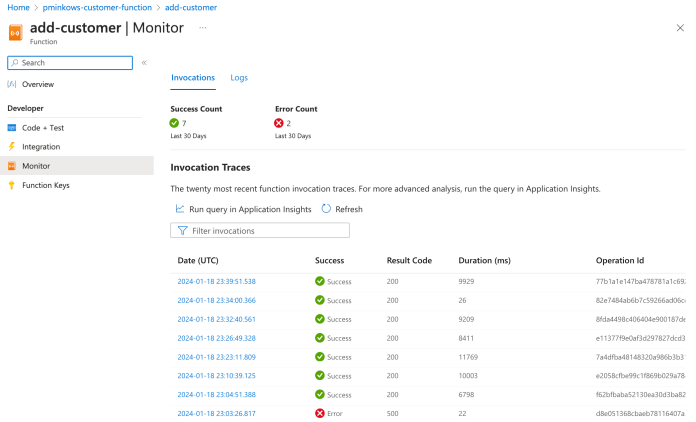Open the ellipsis more options menu
Screen dimensions: 696x422
(x=202, y=28)
